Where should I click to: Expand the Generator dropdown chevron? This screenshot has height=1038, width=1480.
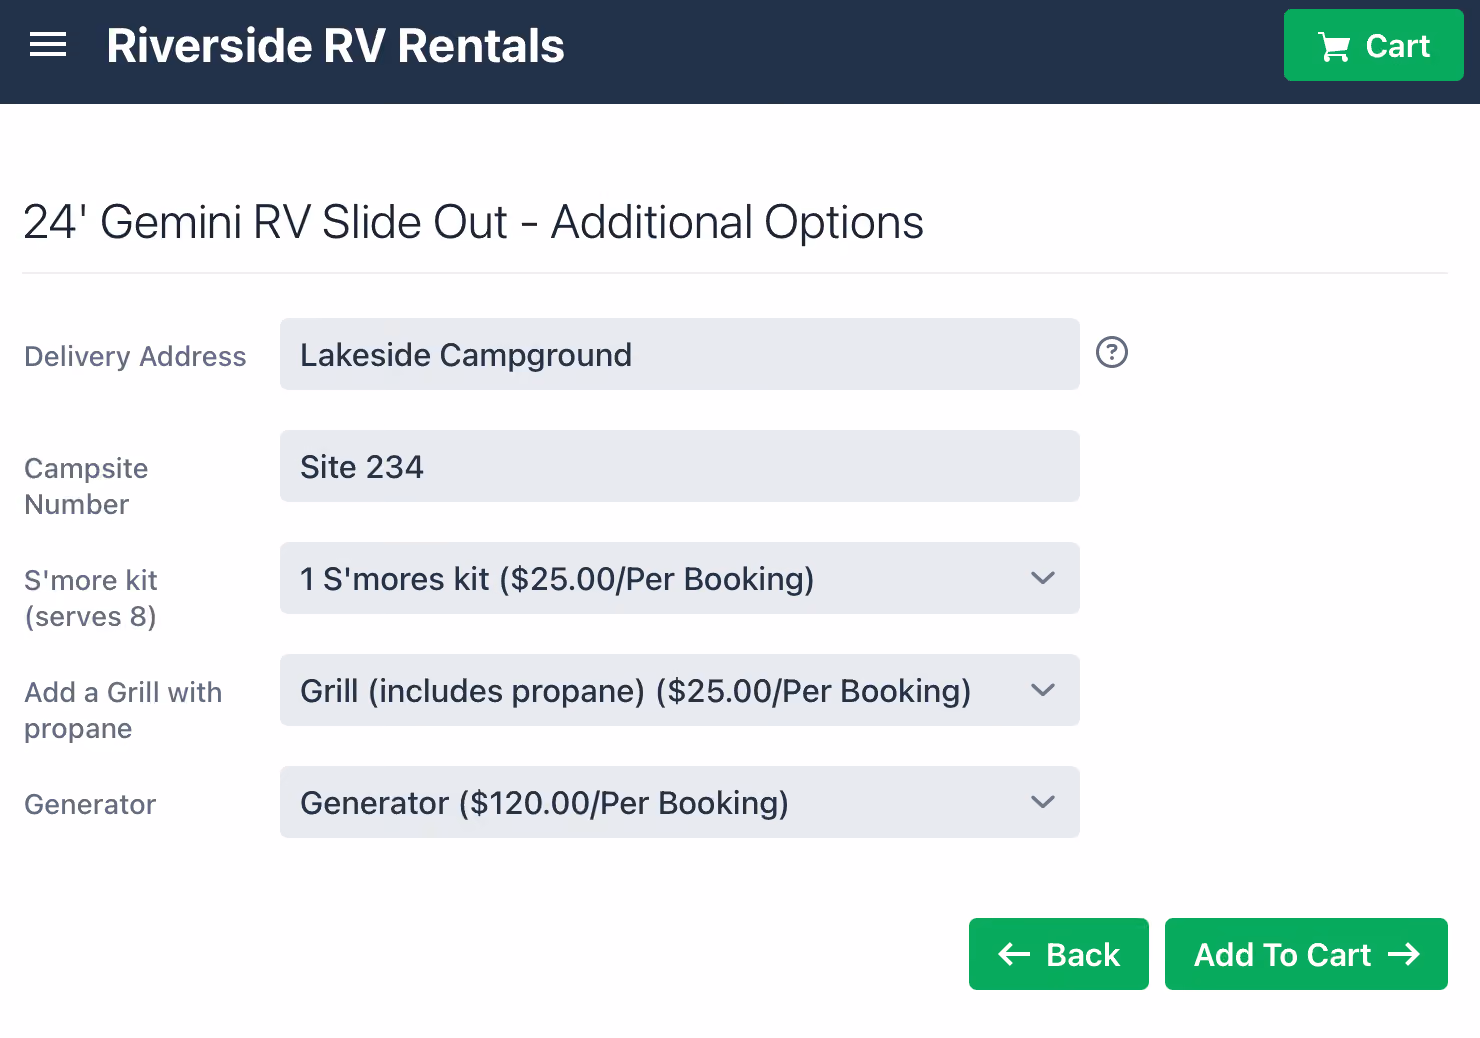1043,802
